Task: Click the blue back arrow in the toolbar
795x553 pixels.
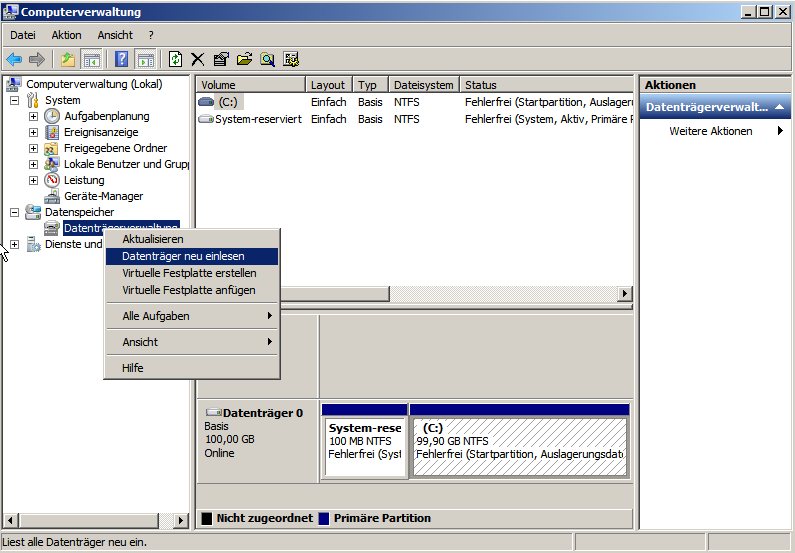Action: coord(14,59)
